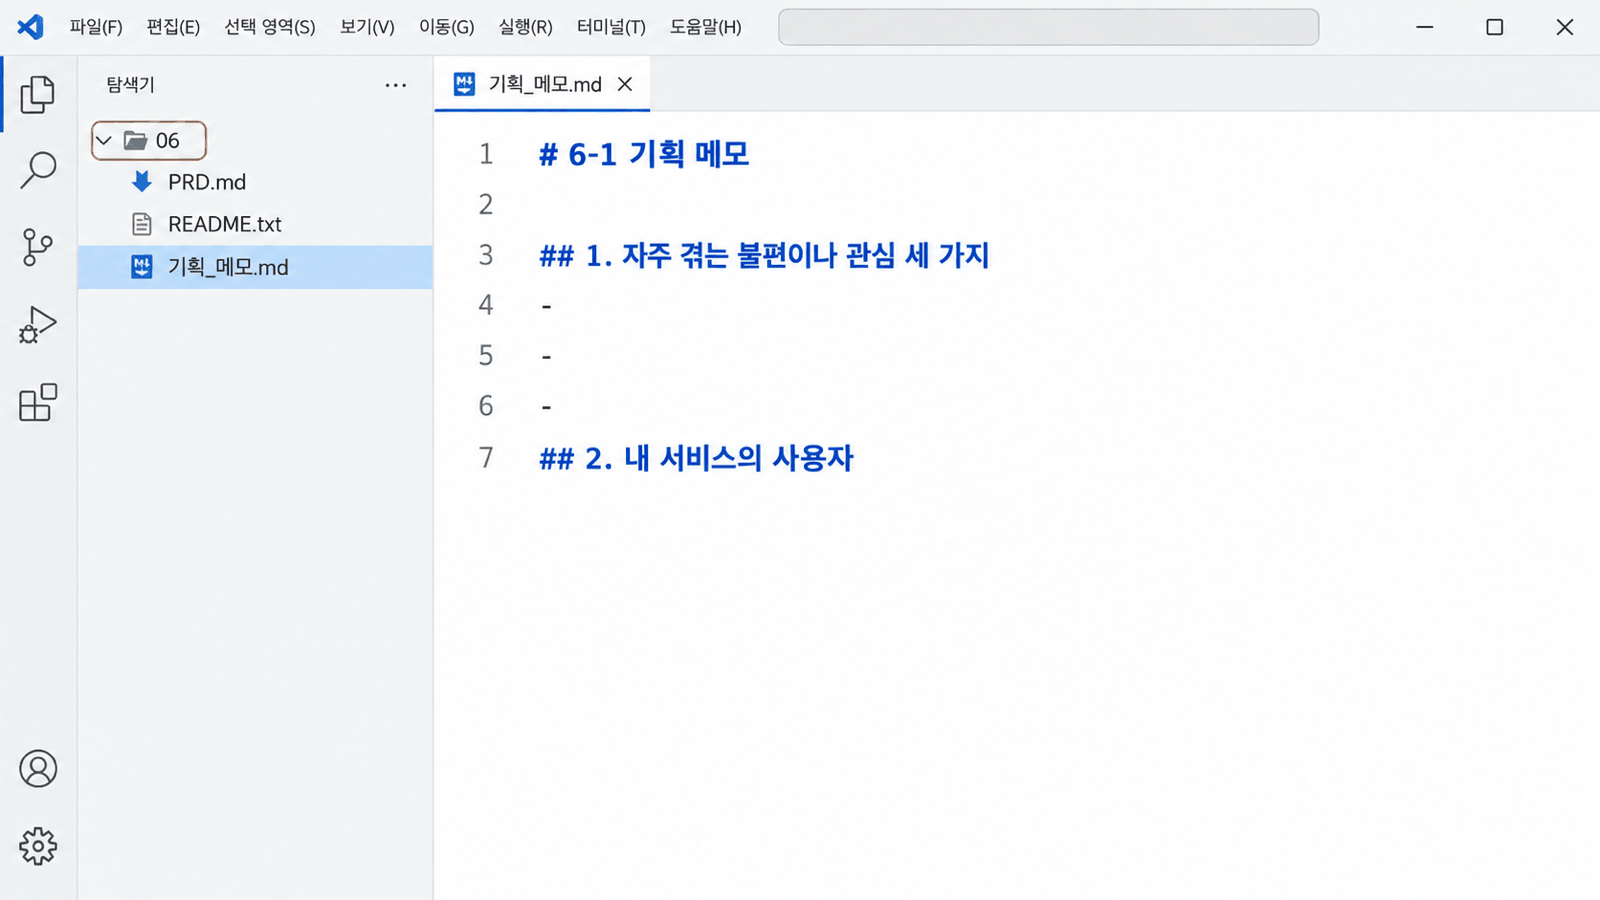Click the PRD.md file icon

coord(142,181)
